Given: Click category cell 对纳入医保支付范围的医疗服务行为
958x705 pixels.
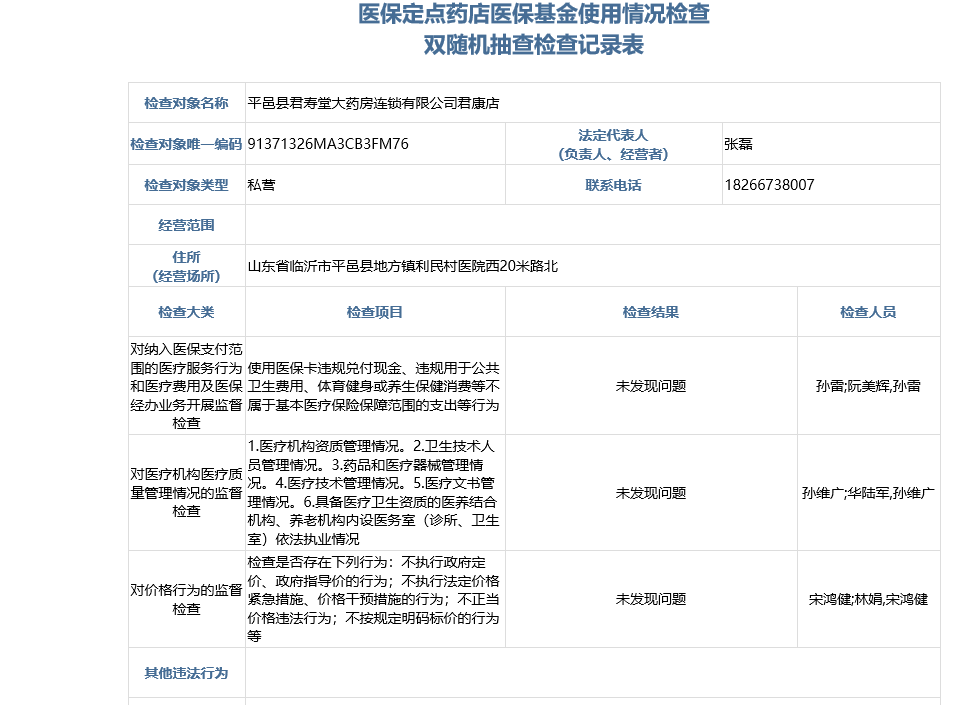Looking at the screenshot, I should (186, 386).
